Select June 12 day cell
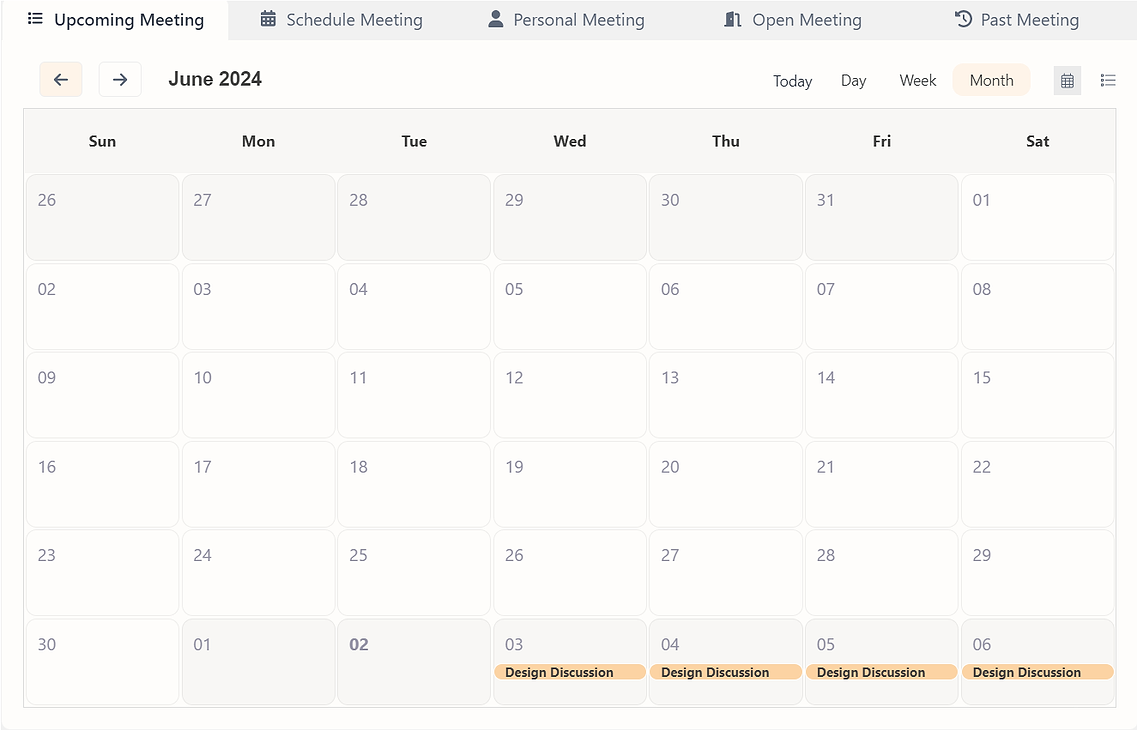 [569, 394]
